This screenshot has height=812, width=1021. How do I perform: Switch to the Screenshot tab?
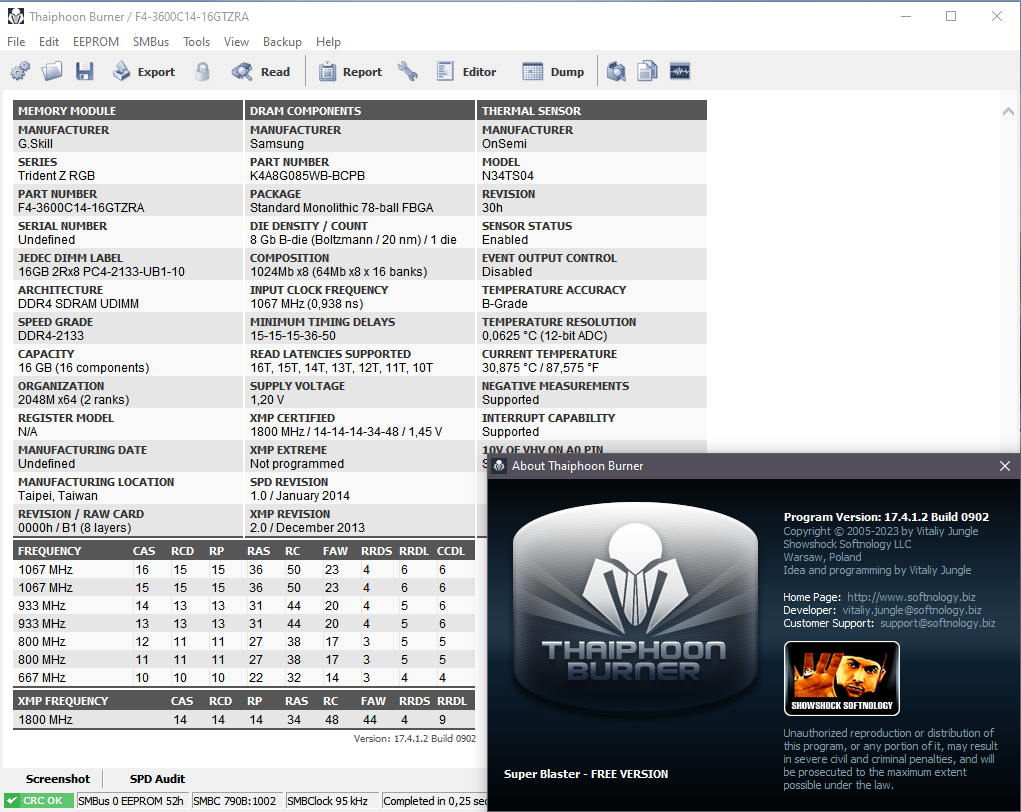pos(58,779)
